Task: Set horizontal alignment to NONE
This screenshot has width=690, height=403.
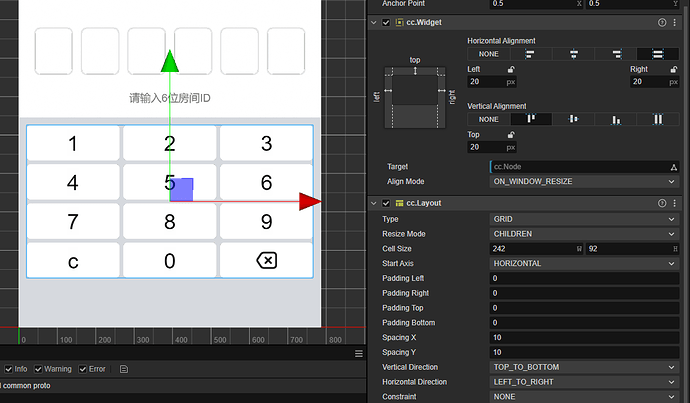Action: click(x=488, y=54)
